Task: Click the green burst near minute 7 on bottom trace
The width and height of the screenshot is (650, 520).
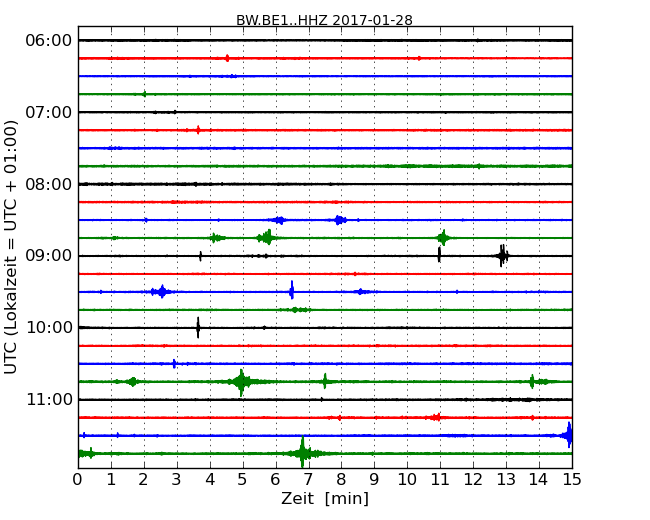Action: [x=303, y=453]
